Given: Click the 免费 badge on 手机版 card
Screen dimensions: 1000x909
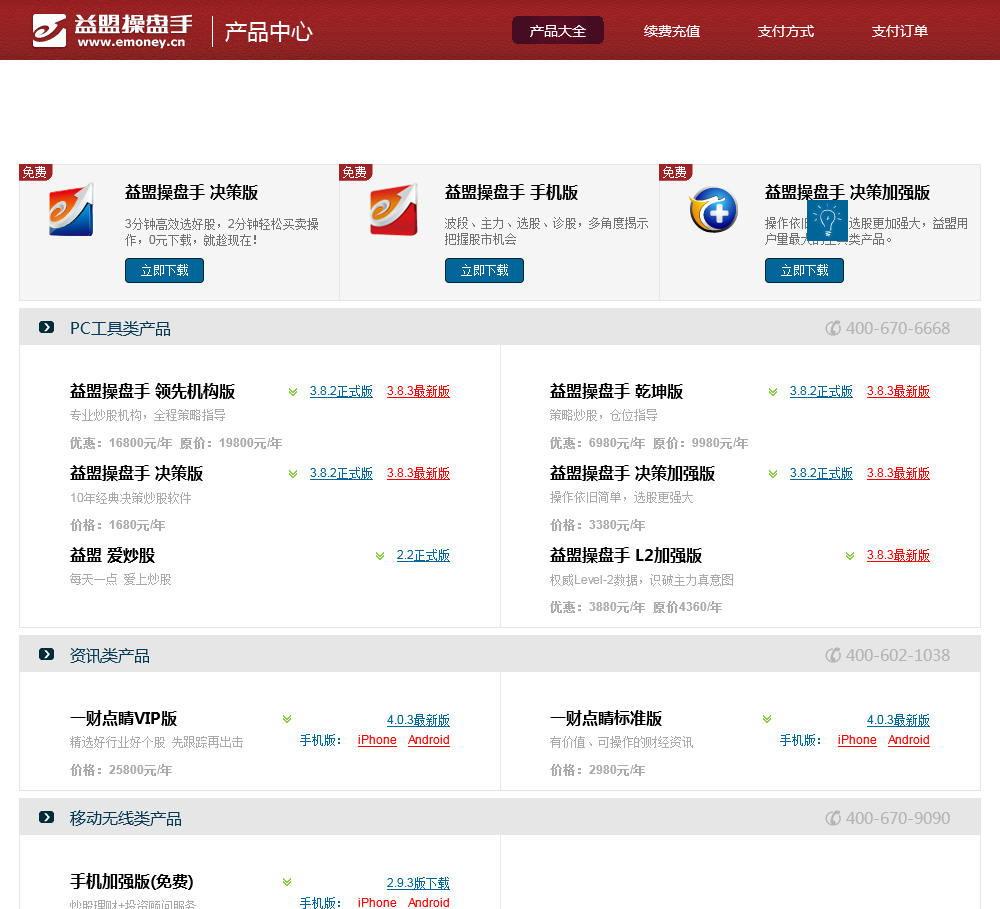Looking at the screenshot, I should (x=356, y=172).
